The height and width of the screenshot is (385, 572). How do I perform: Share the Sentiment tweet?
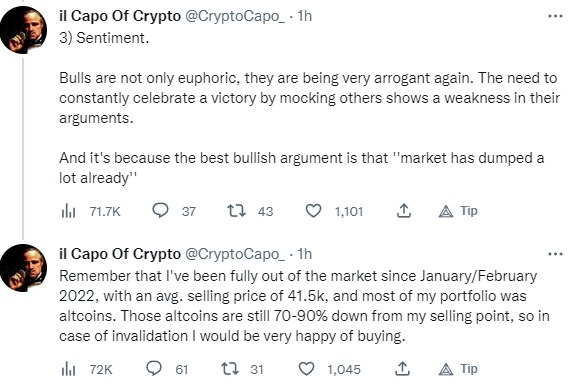(x=404, y=211)
